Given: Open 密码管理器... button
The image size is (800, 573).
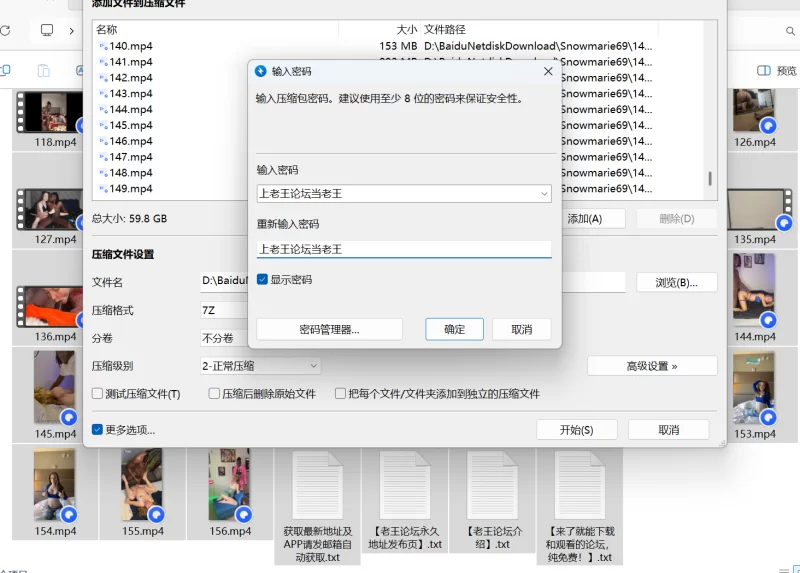Looking at the screenshot, I should (x=329, y=330).
